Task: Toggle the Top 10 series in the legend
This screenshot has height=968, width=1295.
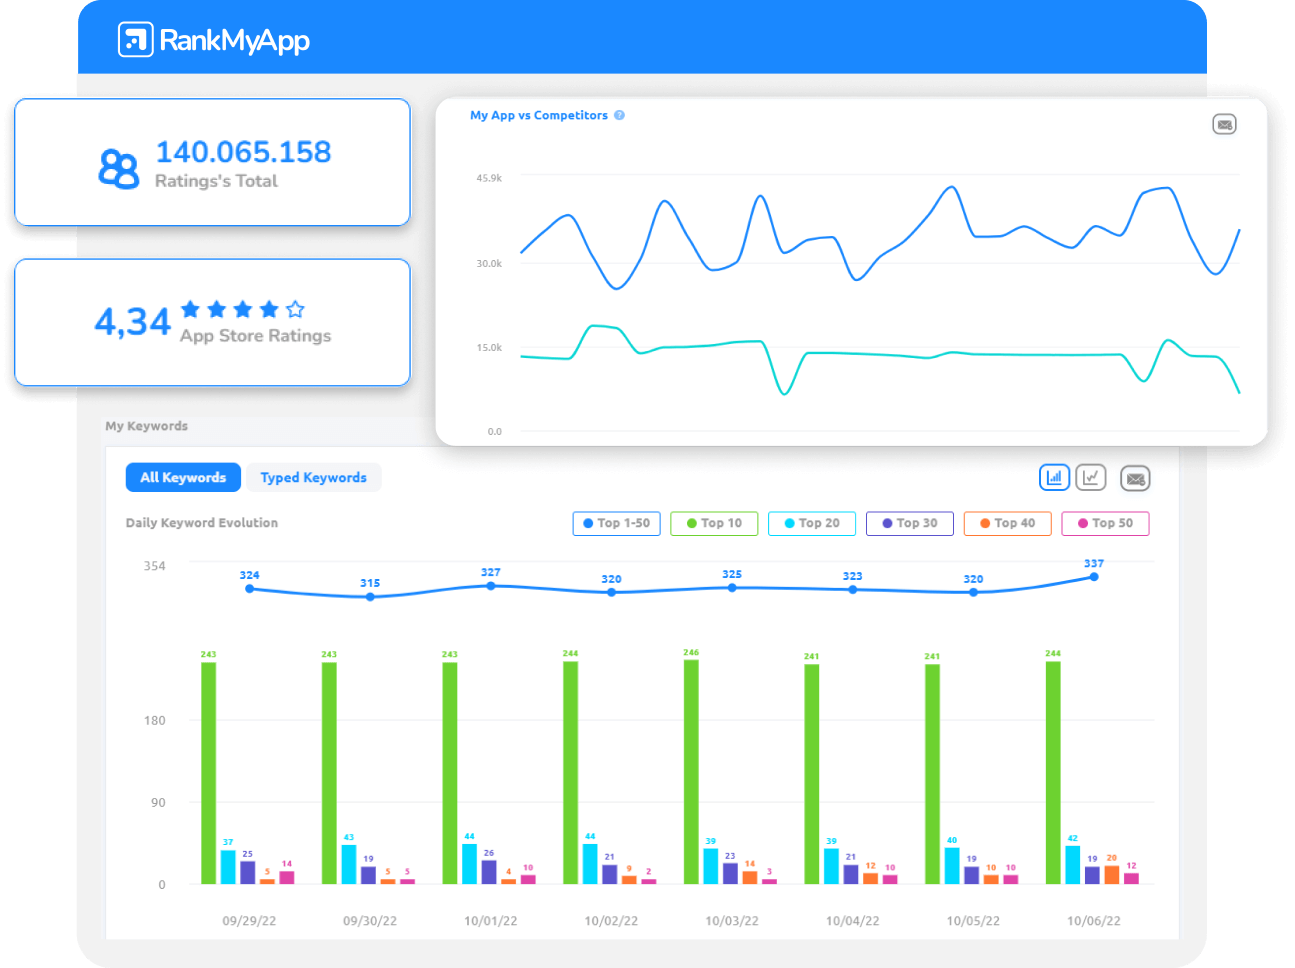Action: coord(714,523)
